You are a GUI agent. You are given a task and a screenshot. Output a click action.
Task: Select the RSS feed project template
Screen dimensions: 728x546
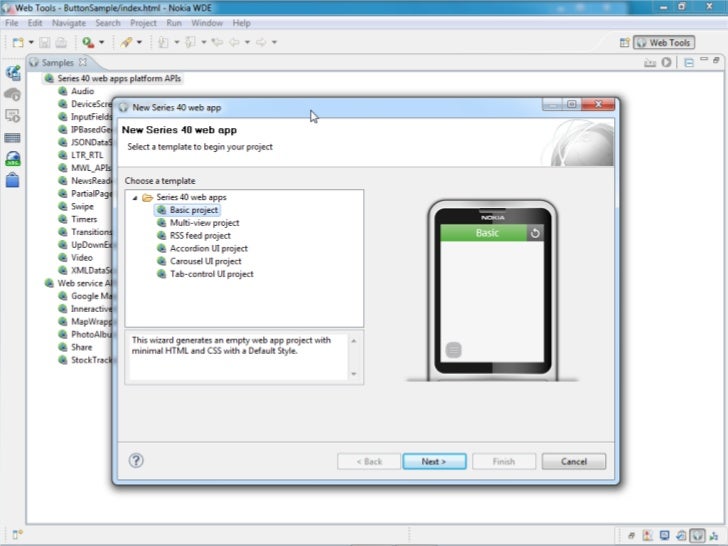200,235
